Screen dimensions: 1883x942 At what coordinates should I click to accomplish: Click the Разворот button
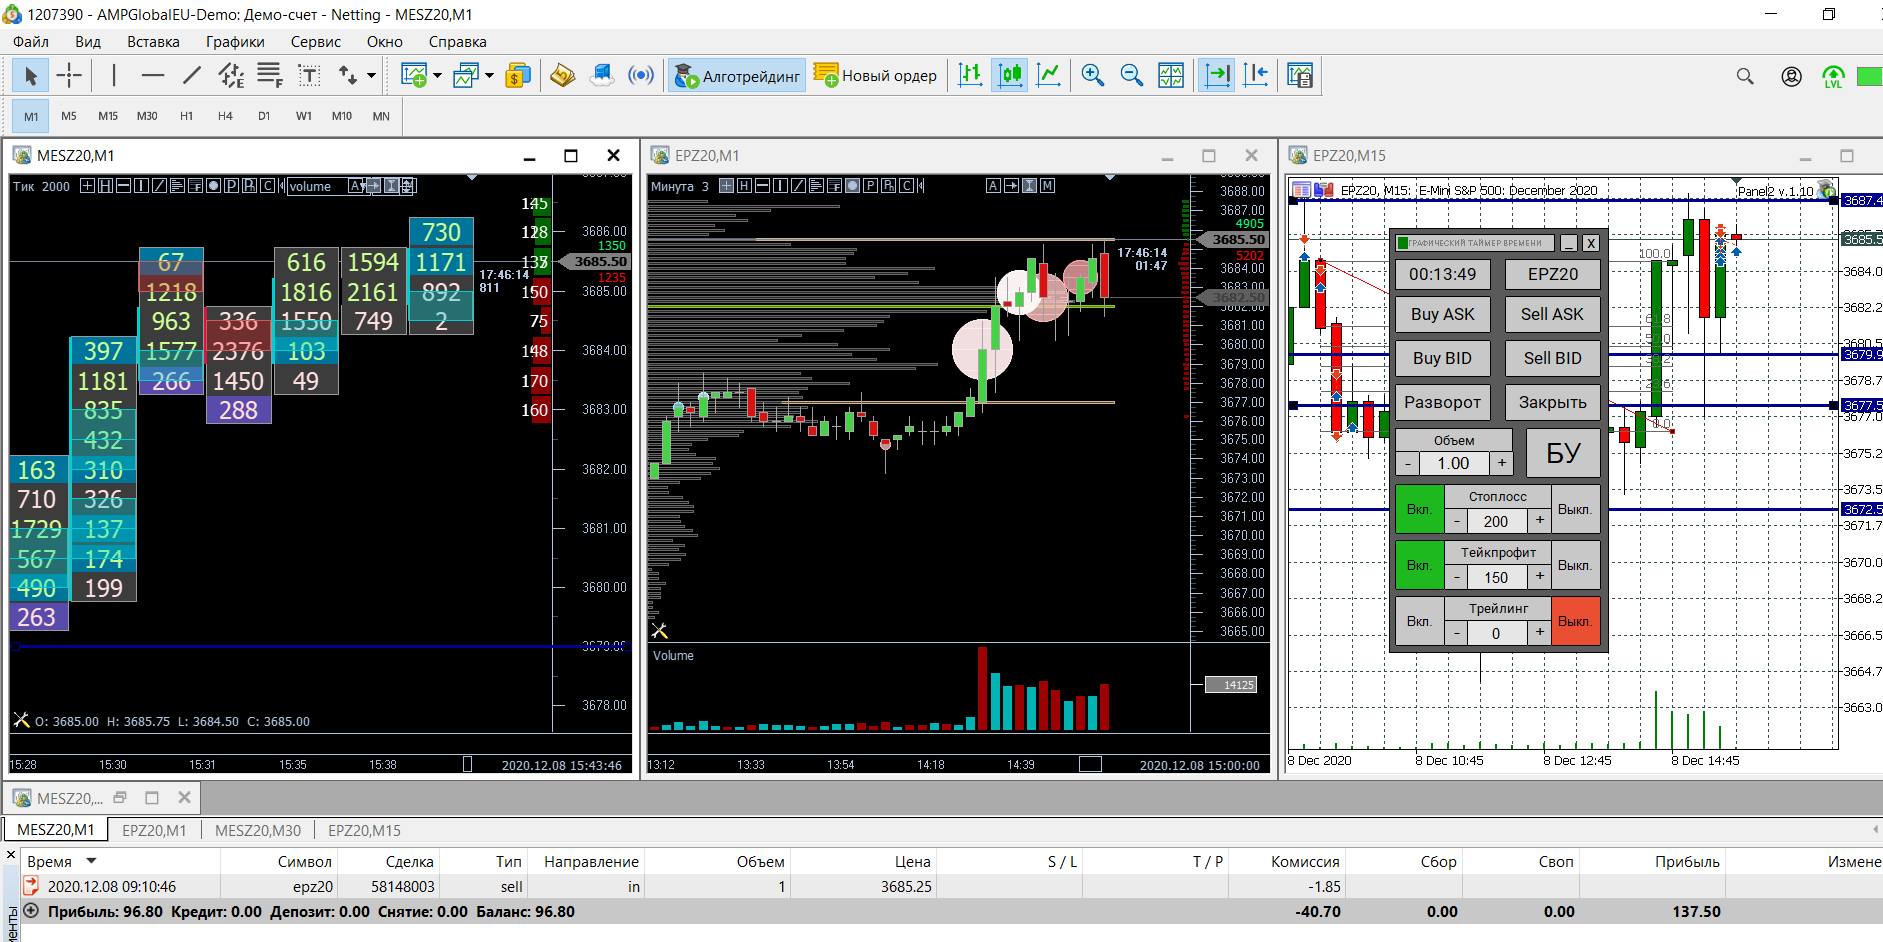click(x=1442, y=402)
